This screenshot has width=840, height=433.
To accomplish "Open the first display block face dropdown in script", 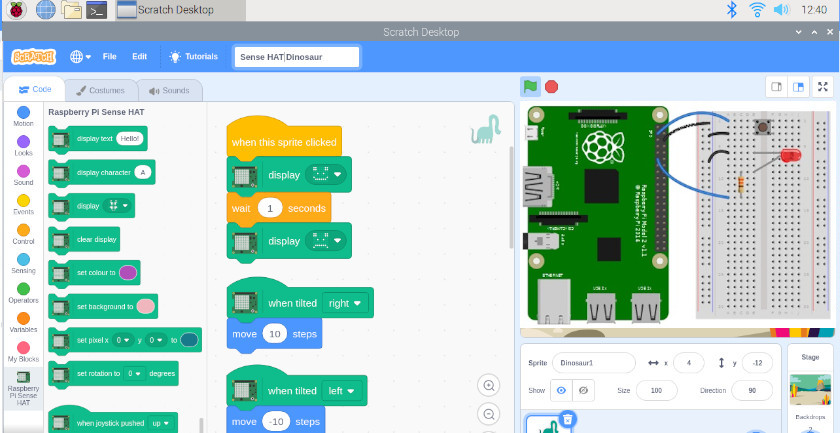I will click(x=326, y=175).
